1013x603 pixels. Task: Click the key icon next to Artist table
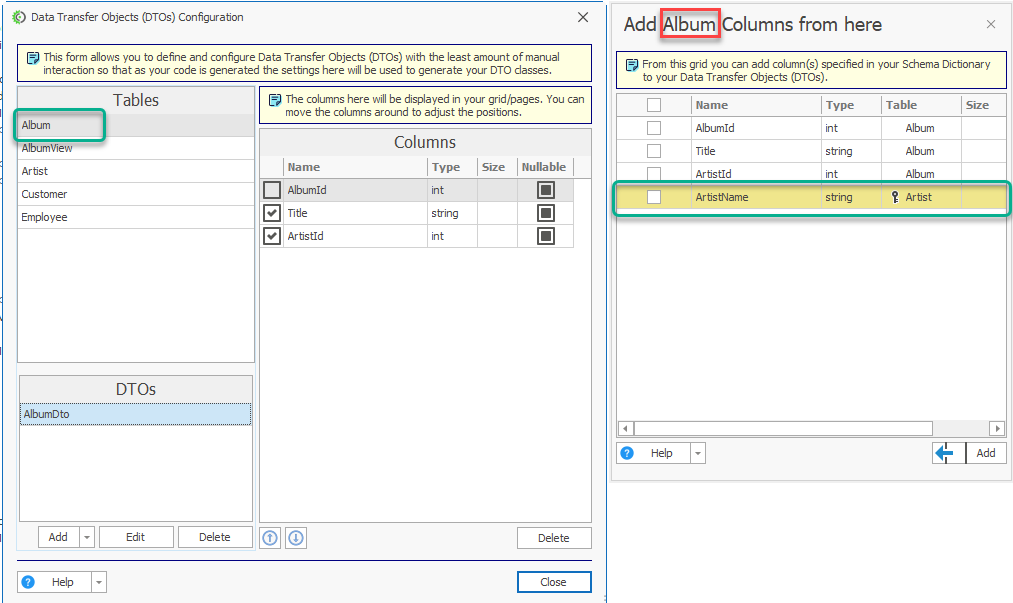click(895, 197)
